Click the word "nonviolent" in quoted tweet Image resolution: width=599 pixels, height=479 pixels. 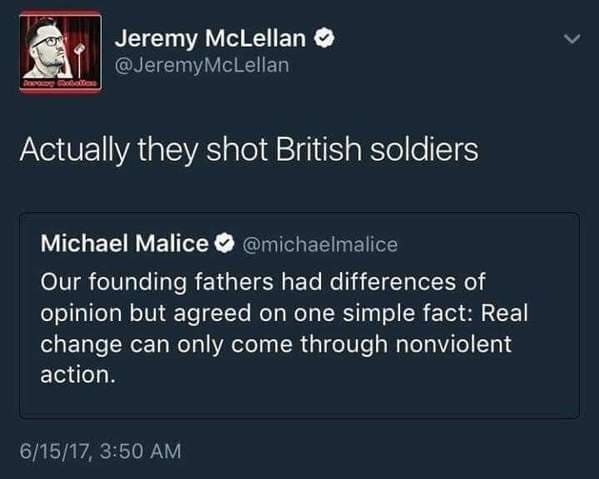point(453,344)
